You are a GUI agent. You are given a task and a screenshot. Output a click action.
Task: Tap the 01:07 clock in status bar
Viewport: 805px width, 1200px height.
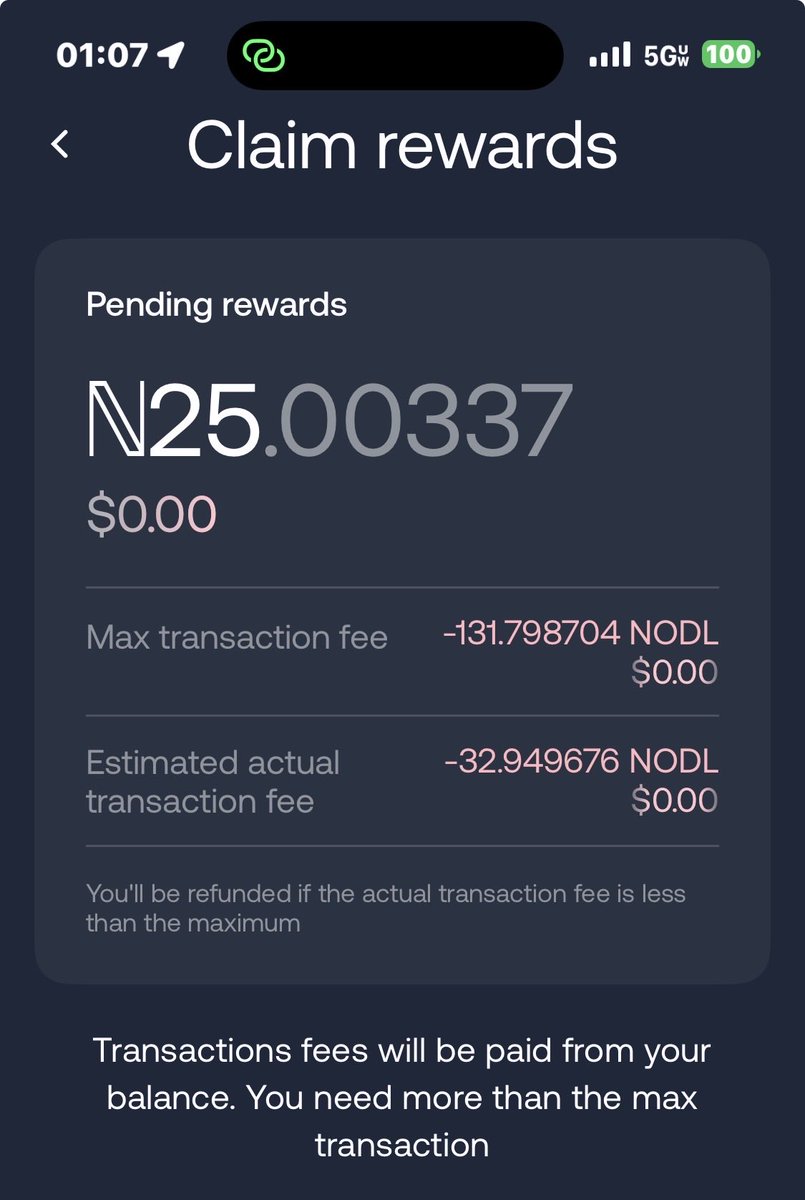[102, 55]
